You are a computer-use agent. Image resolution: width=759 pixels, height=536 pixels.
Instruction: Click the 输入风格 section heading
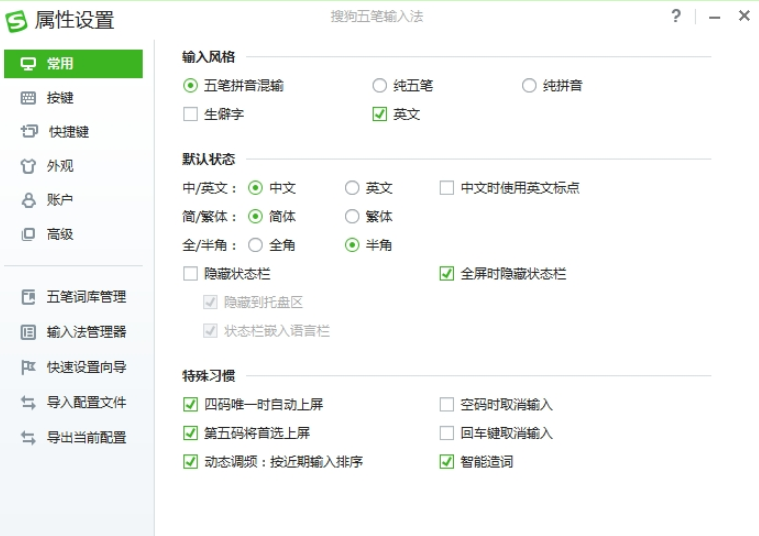pyautogui.click(x=209, y=57)
